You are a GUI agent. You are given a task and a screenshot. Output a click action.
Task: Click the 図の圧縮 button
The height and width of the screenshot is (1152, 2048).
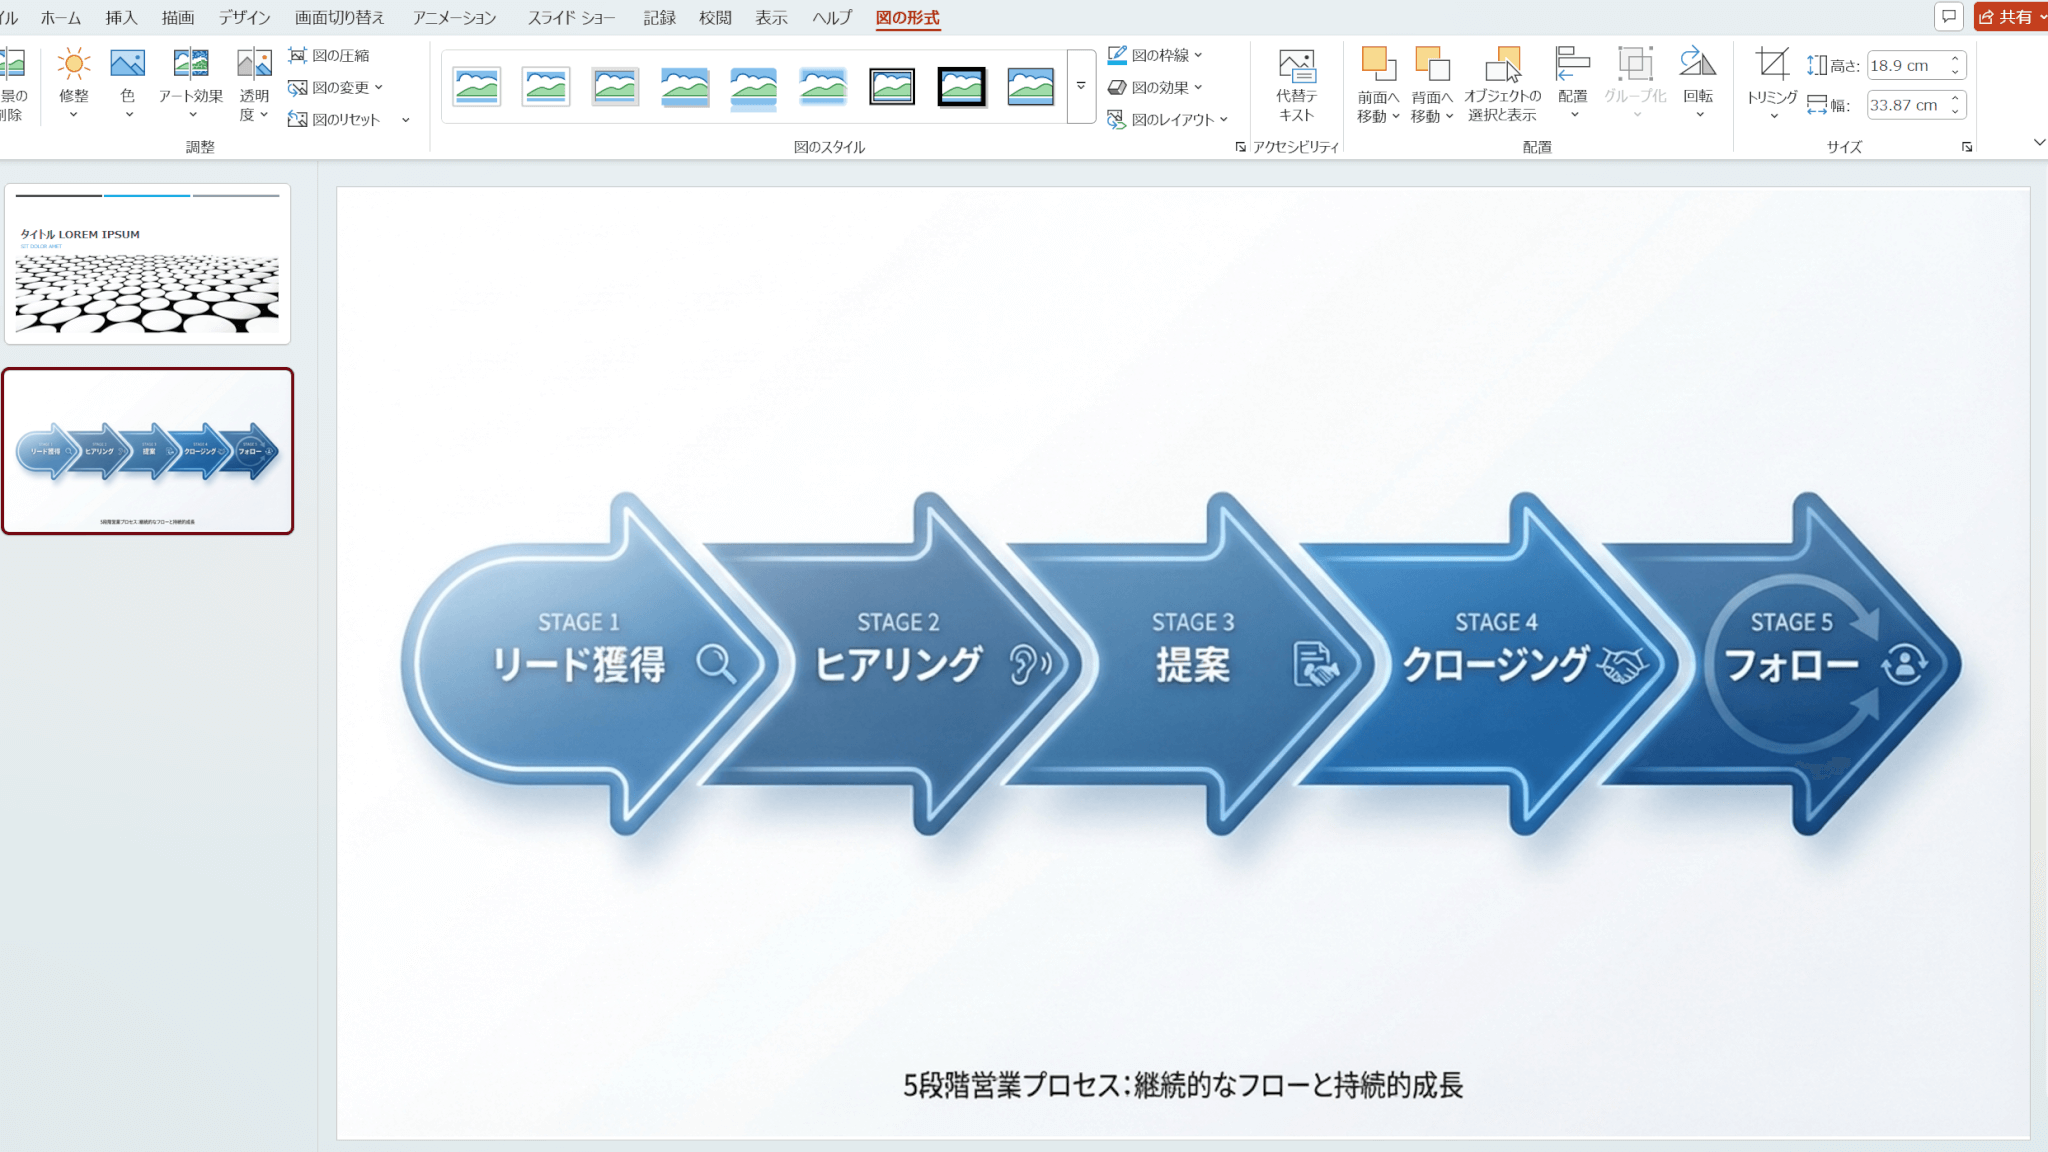pyautogui.click(x=329, y=55)
